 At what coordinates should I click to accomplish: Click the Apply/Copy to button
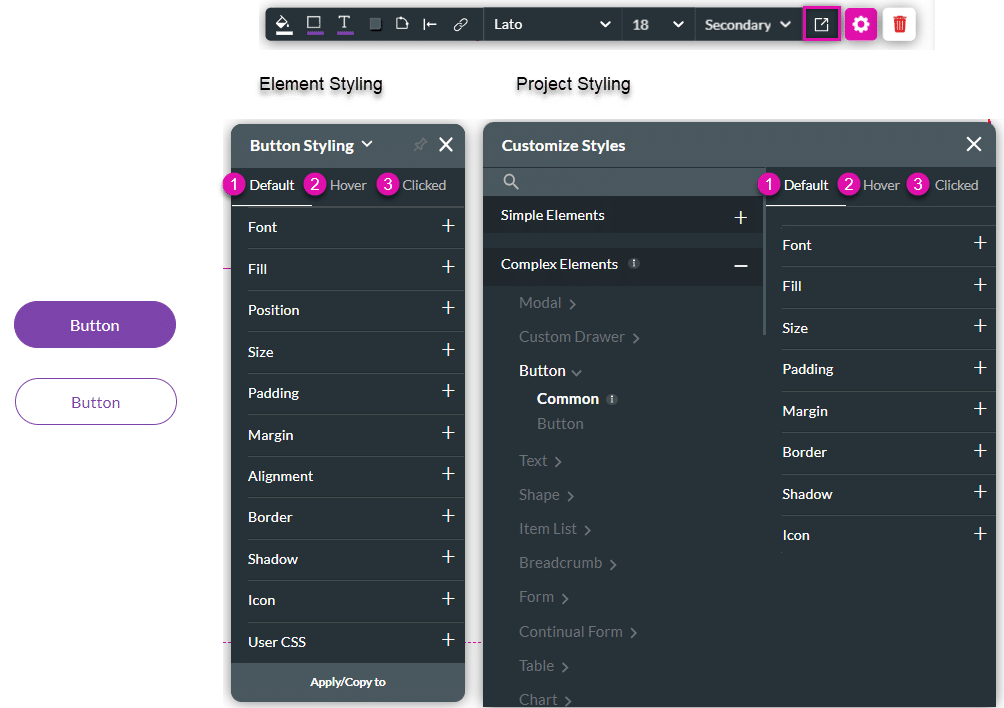pos(348,682)
